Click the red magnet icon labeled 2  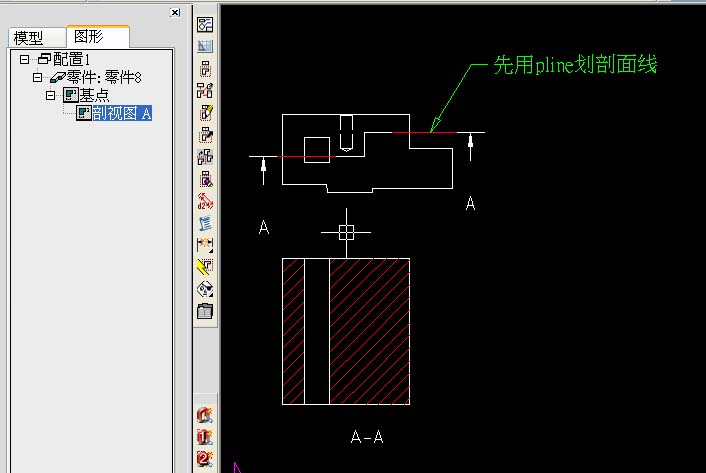pos(205,459)
